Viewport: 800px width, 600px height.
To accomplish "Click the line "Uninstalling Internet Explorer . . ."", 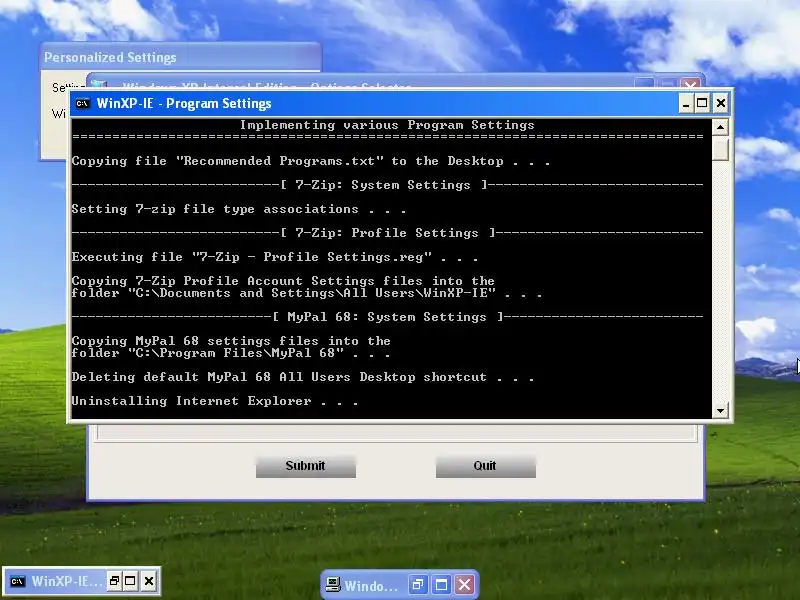I will point(214,401).
